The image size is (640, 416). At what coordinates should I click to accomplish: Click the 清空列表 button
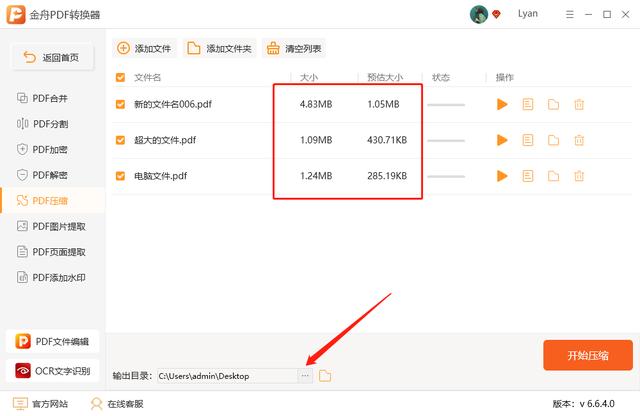pyautogui.click(x=294, y=49)
